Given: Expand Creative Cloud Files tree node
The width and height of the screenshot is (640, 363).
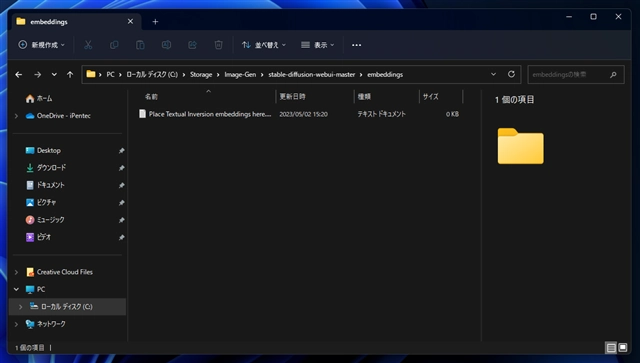Looking at the screenshot, I should (16, 272).
